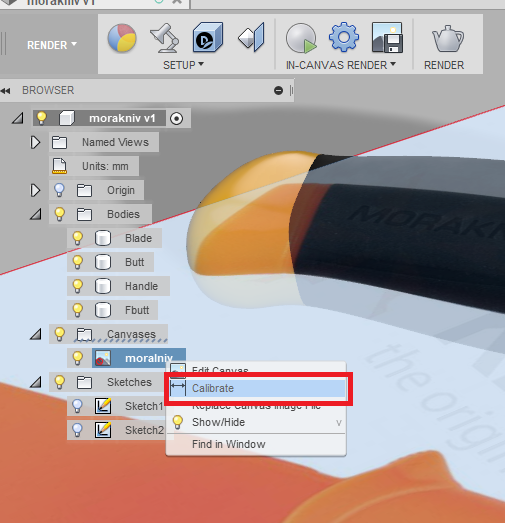Click the Units document icon
This screenshot has width=505, height=523.
(59, 166)
